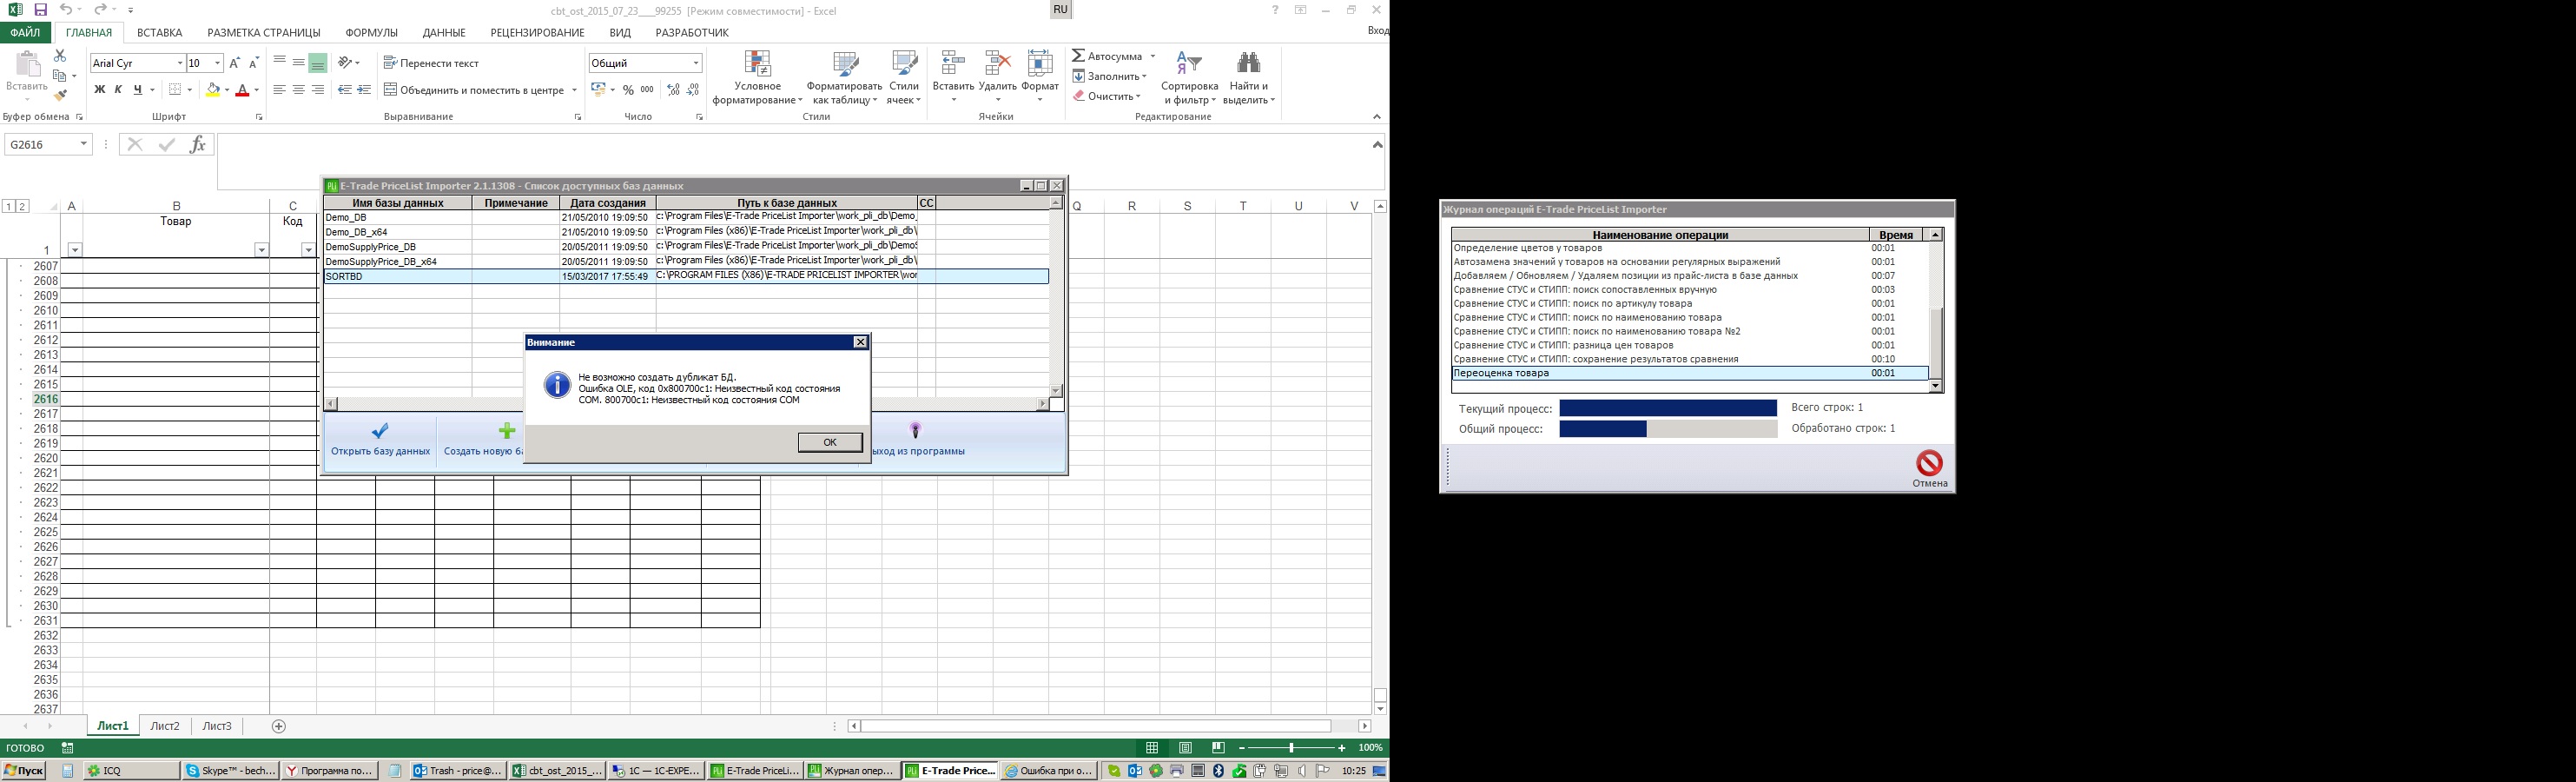Open the filter dropdown in column C header
2576x782 pixels.
[308, 250]
